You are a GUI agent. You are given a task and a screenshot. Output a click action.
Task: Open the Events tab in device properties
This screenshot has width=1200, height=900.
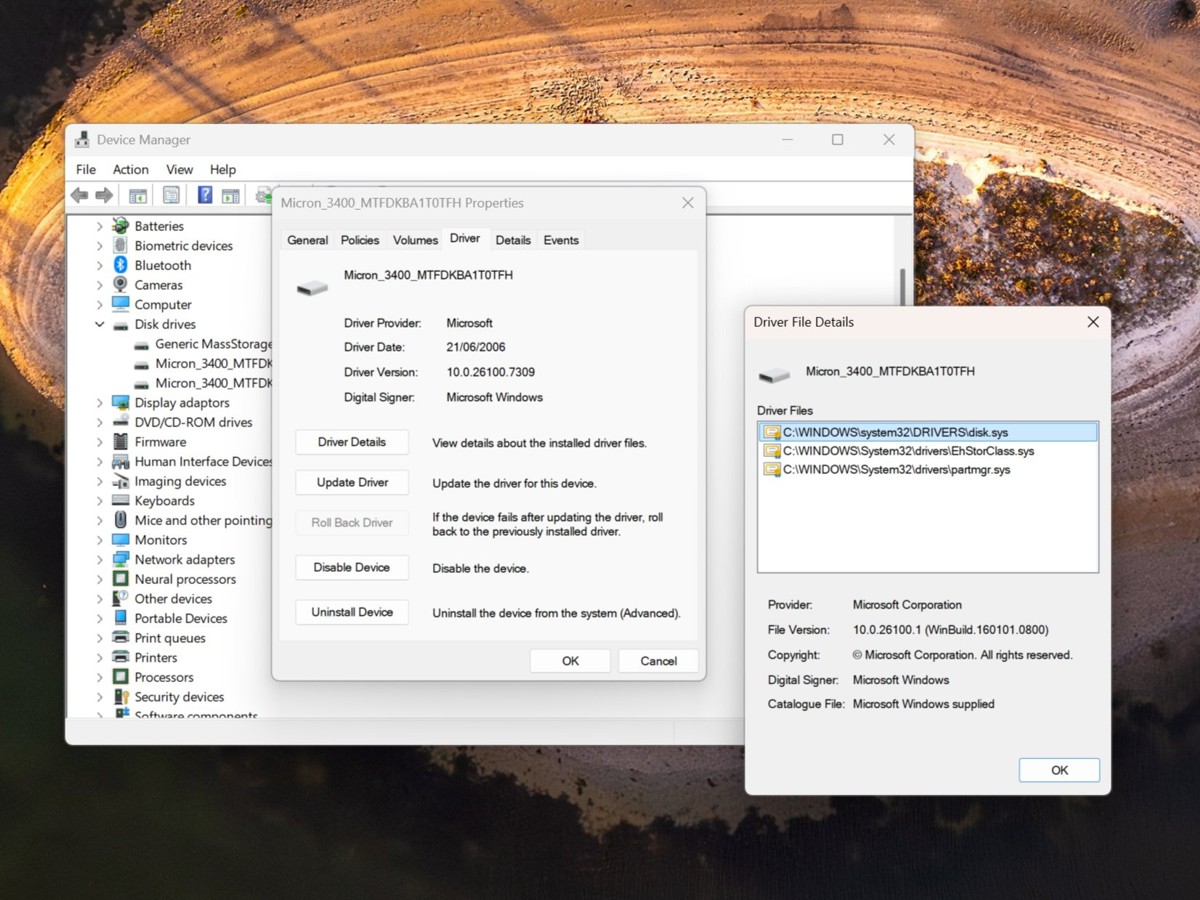[560, 239]
